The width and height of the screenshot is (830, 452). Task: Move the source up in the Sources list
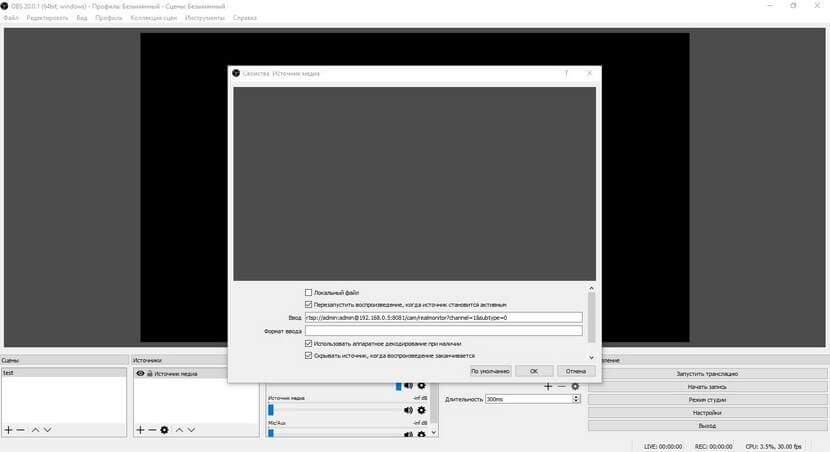pos(179,430)
